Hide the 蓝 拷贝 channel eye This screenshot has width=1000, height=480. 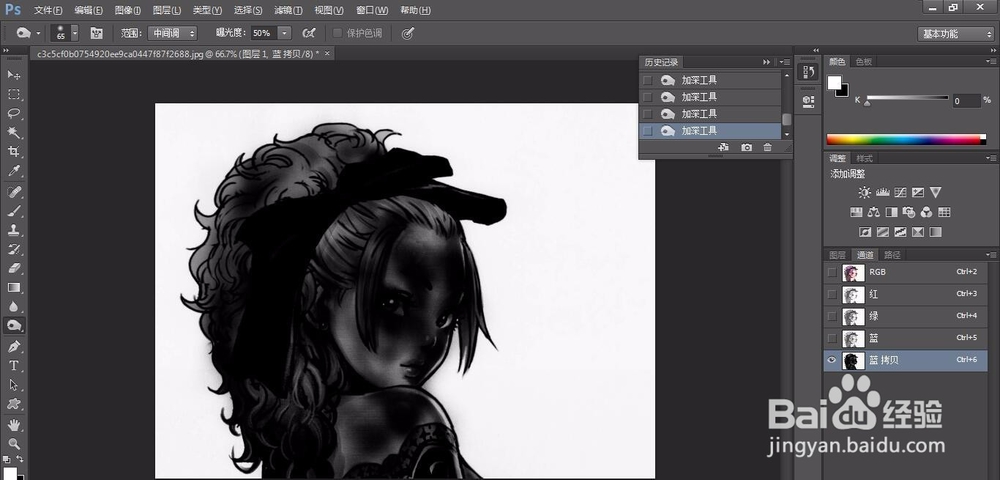pyautogui.click(x=832, y=360)
